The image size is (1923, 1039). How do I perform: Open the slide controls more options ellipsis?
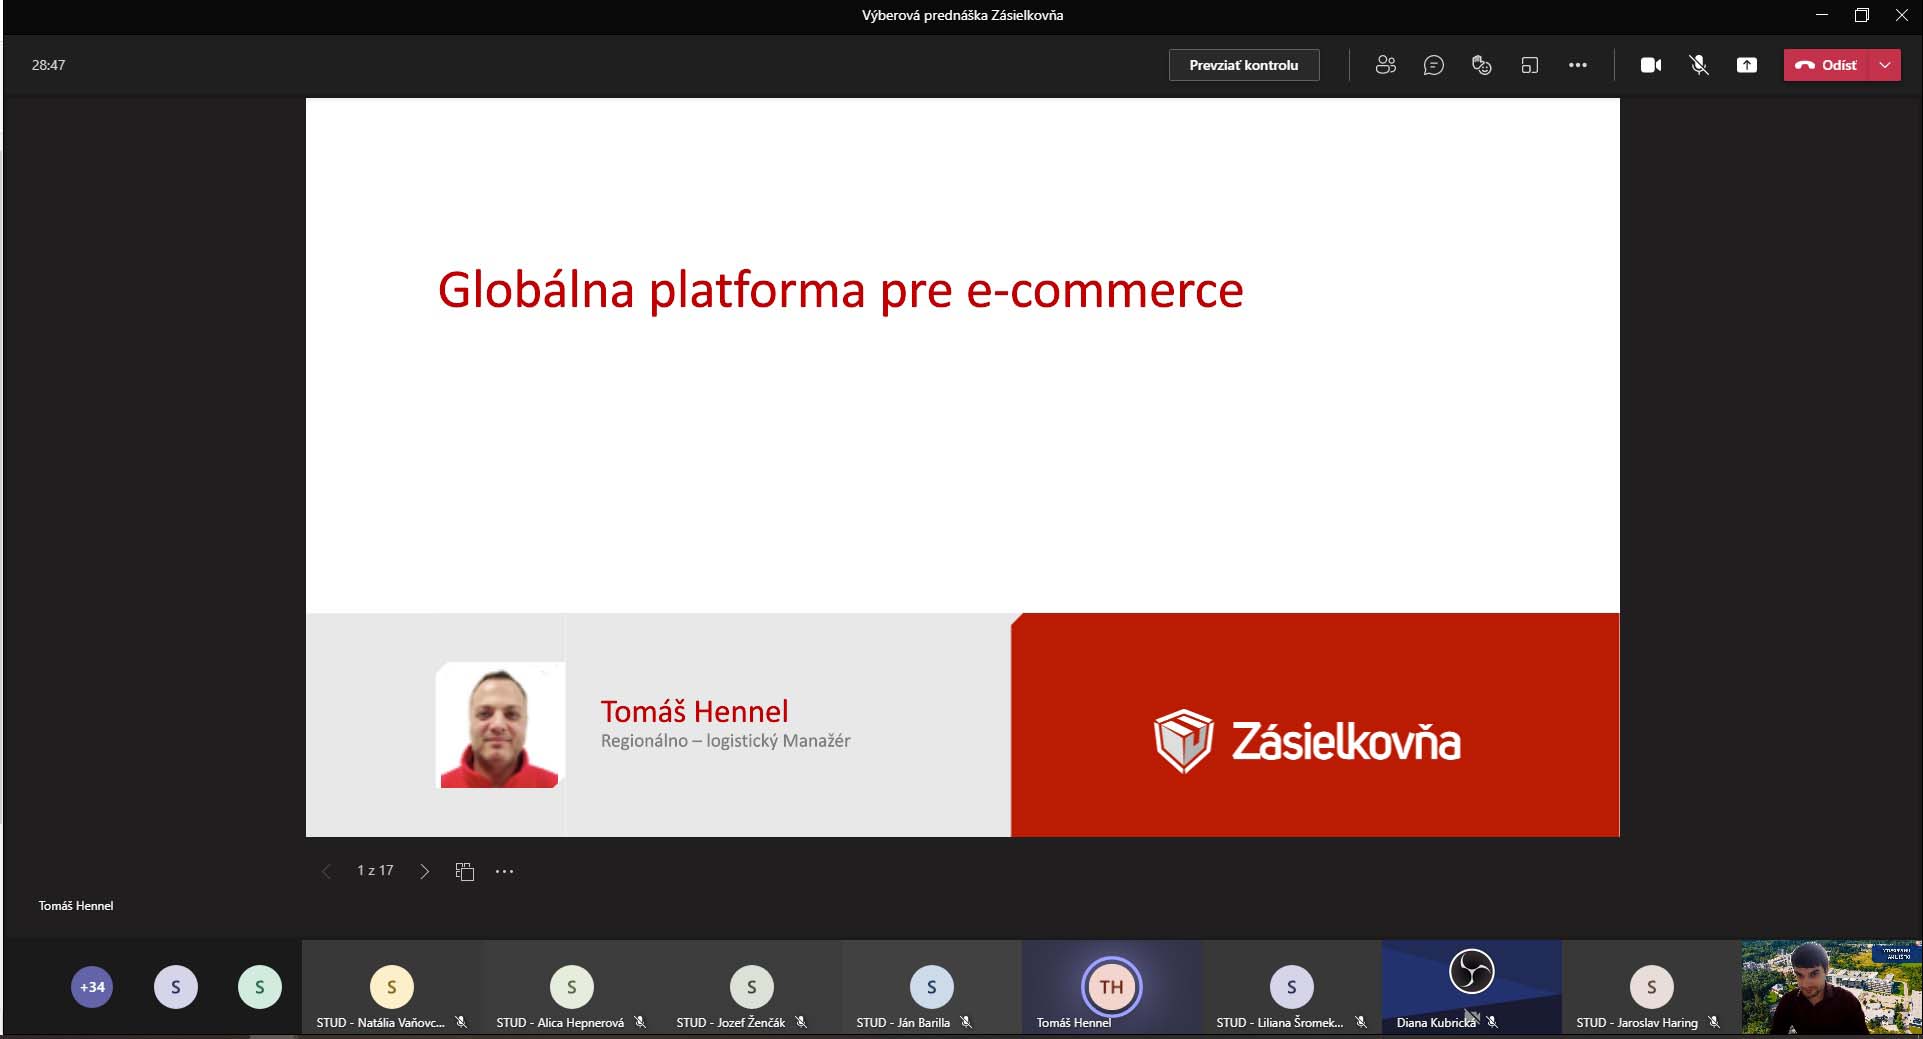point(504,871)
